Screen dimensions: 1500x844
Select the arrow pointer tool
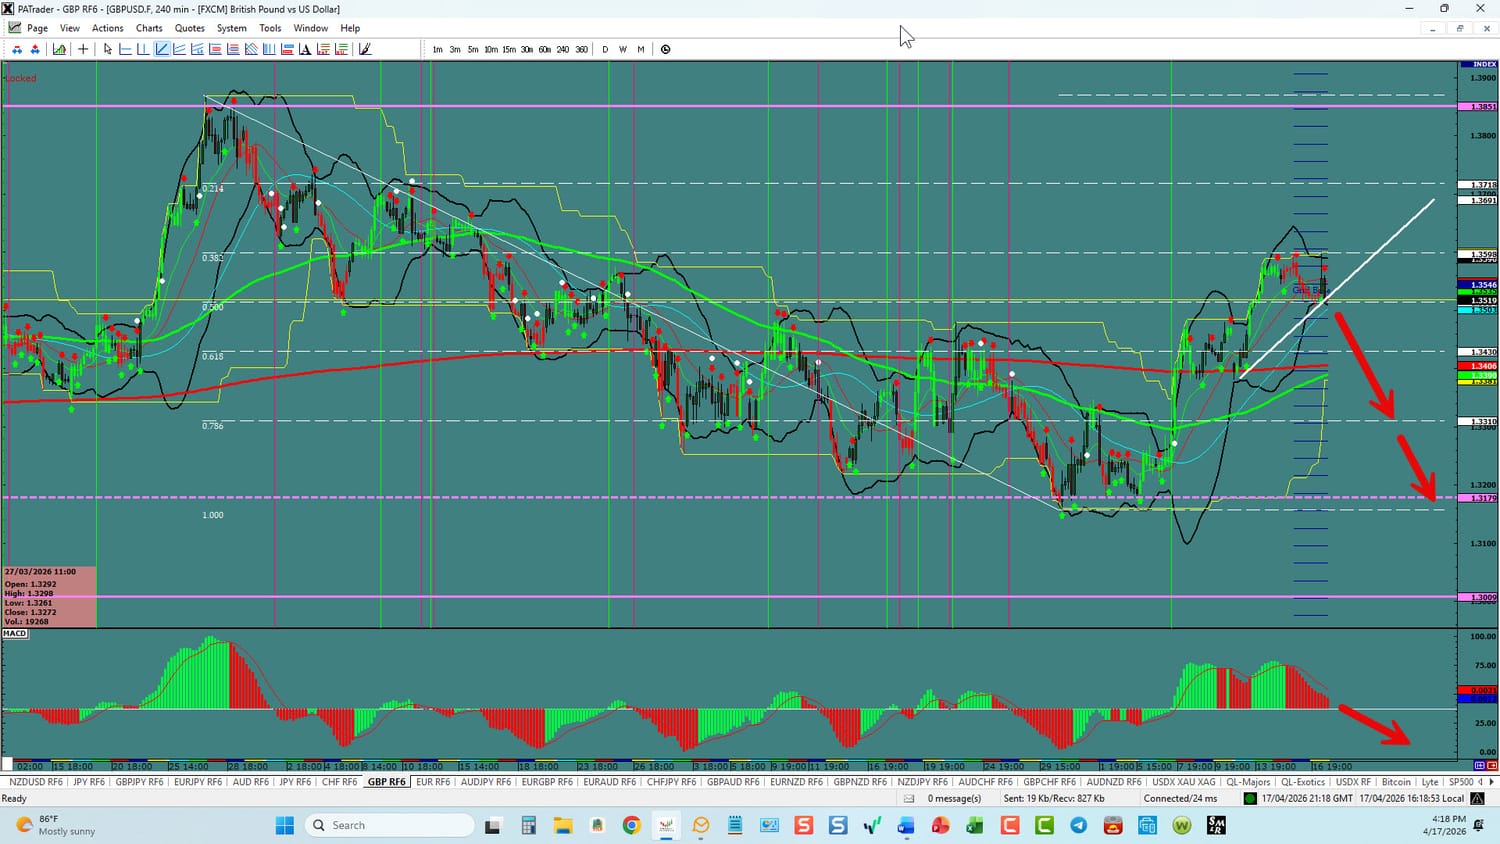(108, 49)
